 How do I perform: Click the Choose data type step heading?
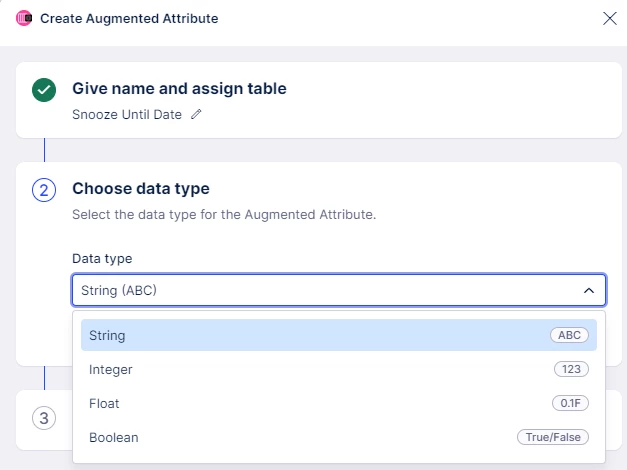point(141,189)
